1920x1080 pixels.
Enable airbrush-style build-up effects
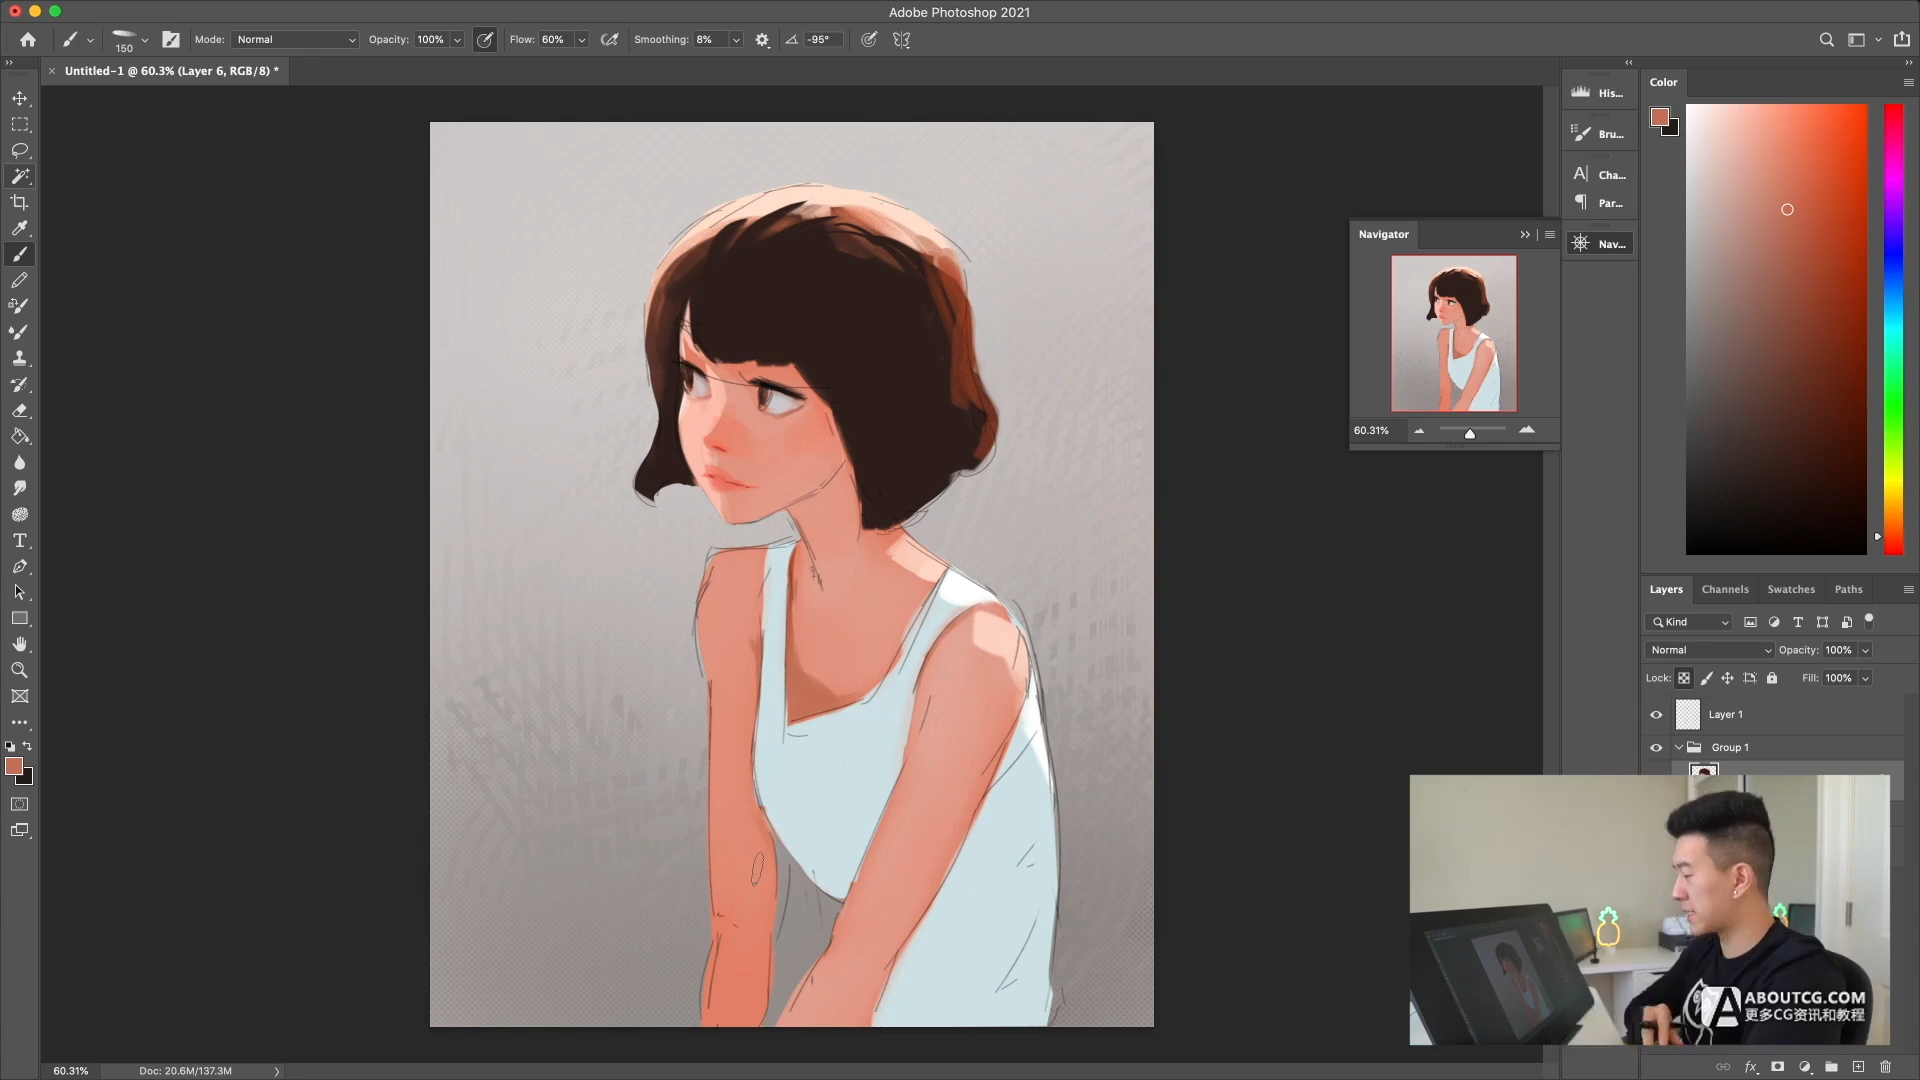(609, 40)
